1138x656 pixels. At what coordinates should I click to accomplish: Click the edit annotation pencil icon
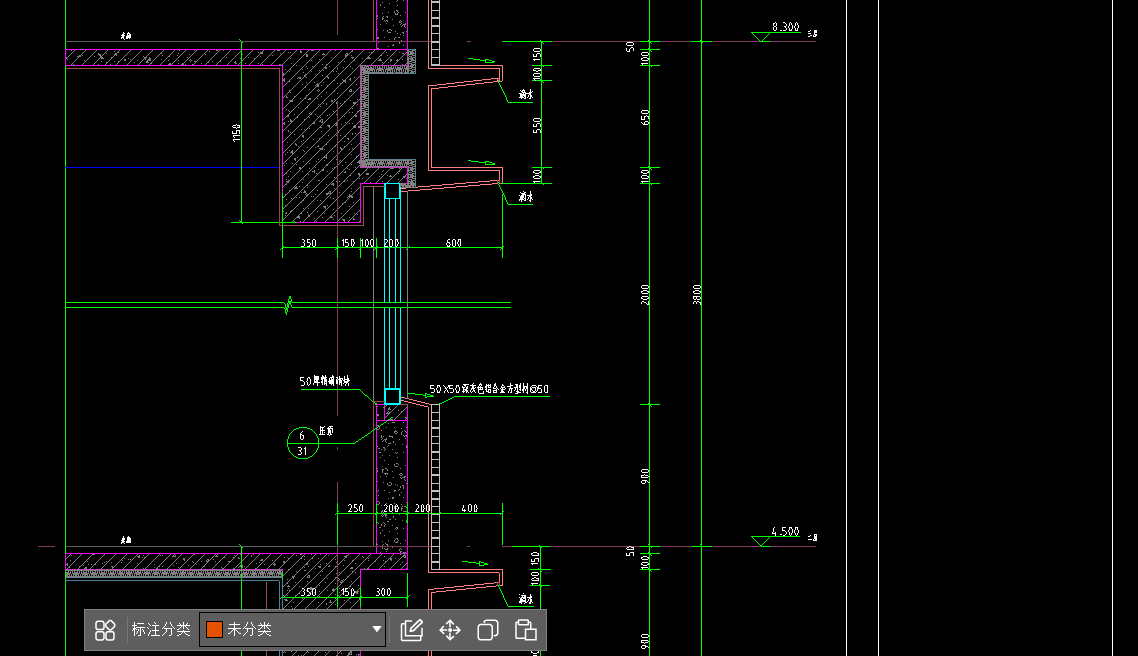click(x=412, y=630)
